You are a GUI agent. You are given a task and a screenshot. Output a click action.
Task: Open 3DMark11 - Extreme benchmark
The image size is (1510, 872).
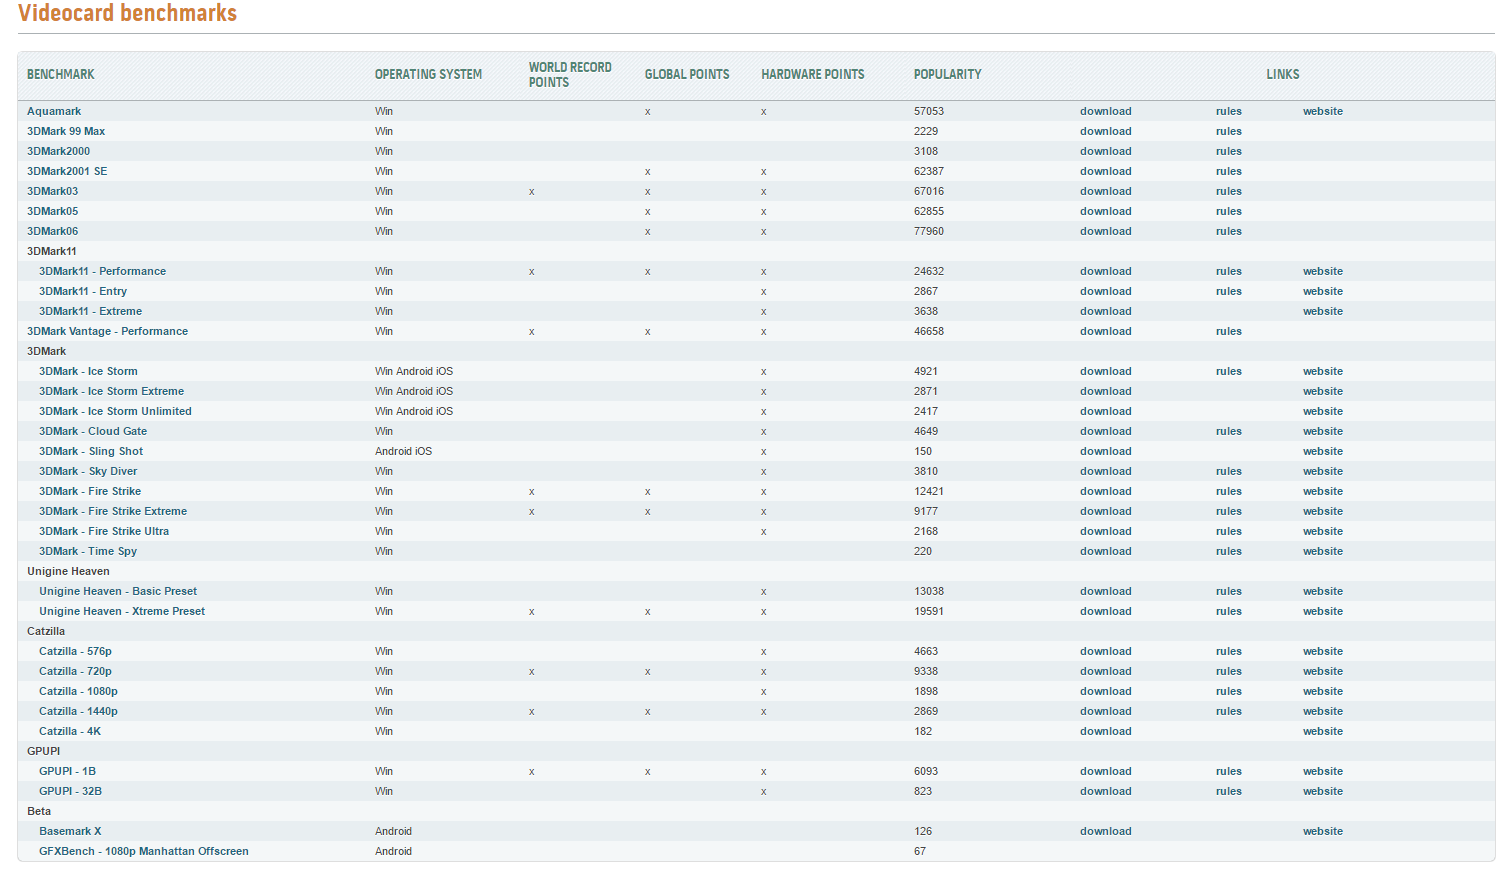90,311
